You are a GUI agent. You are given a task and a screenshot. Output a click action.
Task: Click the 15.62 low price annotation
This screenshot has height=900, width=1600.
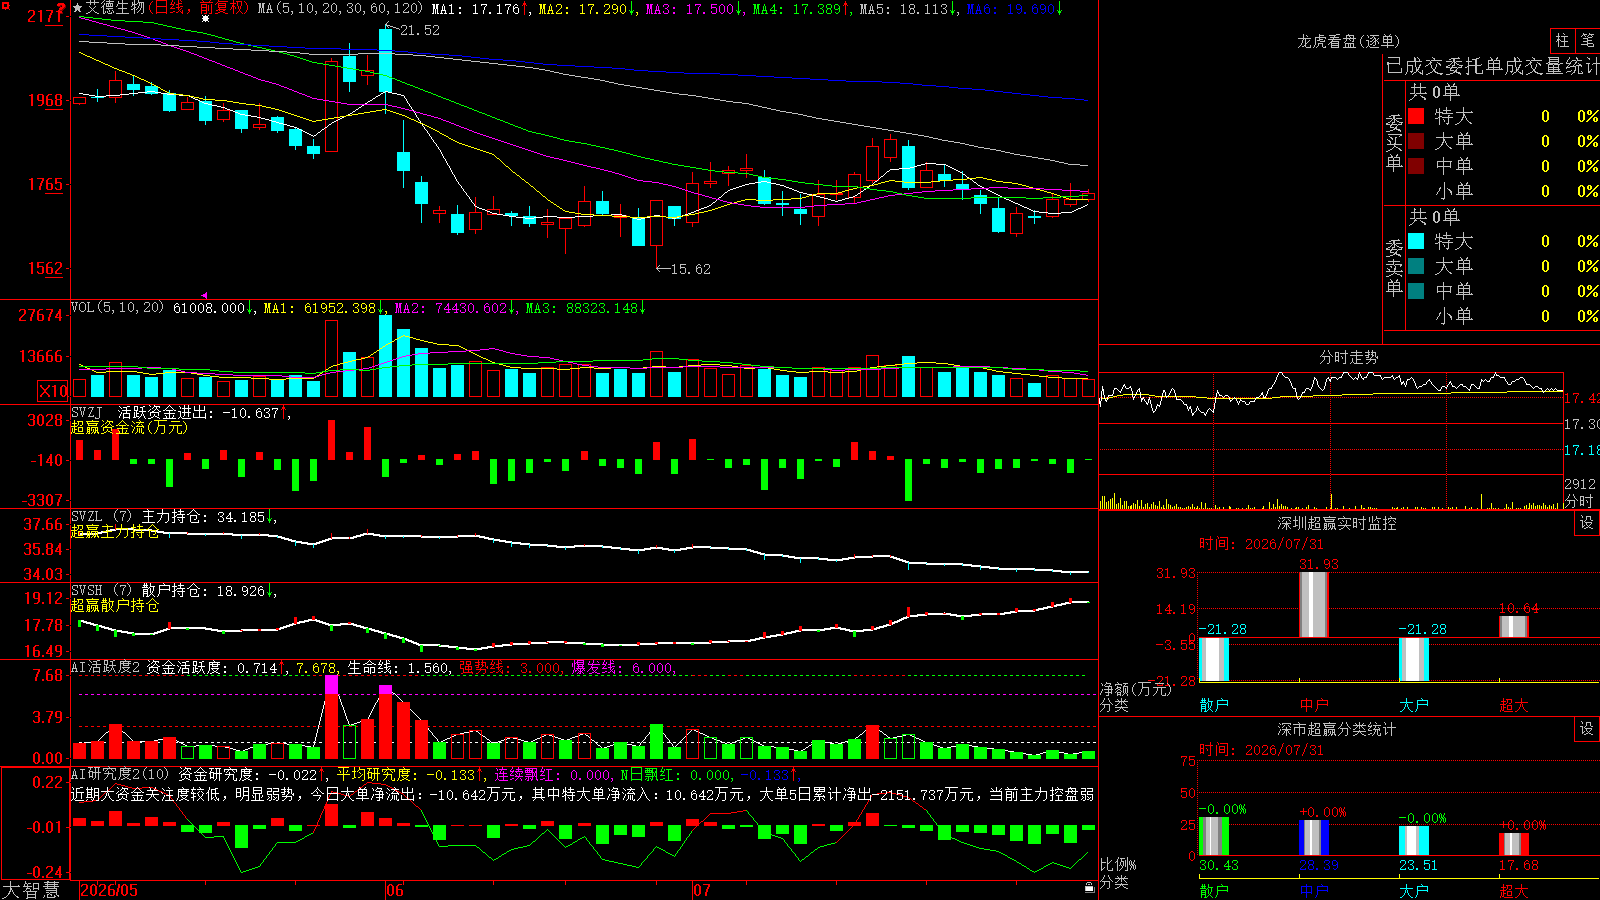pyautogui.click(x=690, y=269)
